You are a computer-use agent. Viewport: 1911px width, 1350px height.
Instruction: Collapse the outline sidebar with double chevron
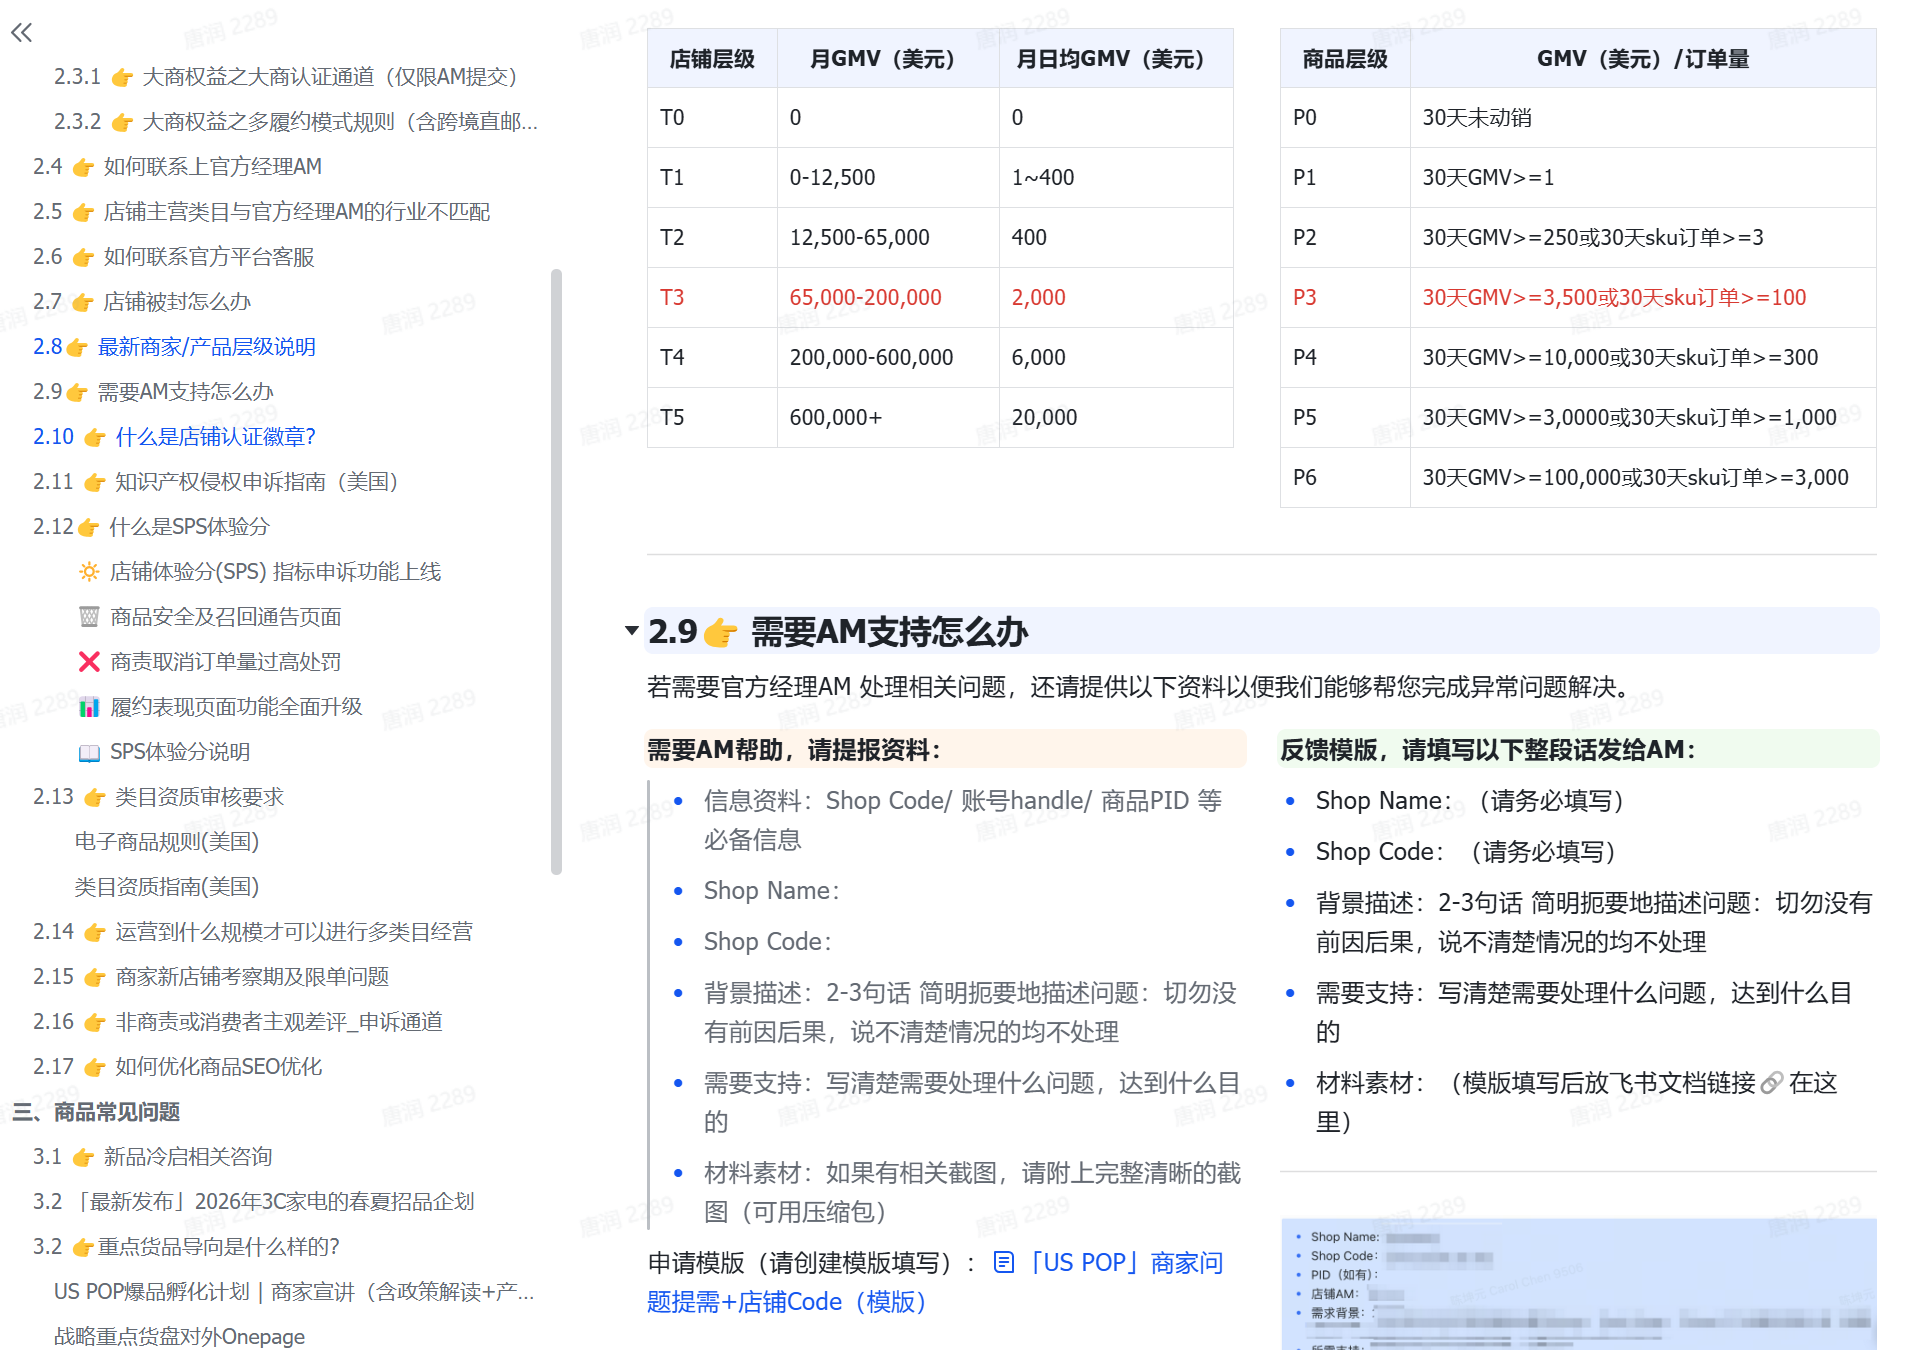[21, 33]
